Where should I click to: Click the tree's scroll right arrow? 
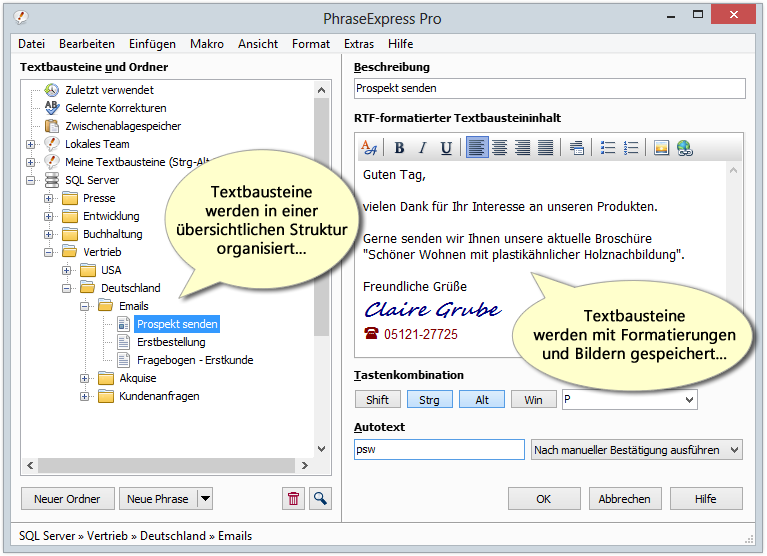tap(304, 465)
